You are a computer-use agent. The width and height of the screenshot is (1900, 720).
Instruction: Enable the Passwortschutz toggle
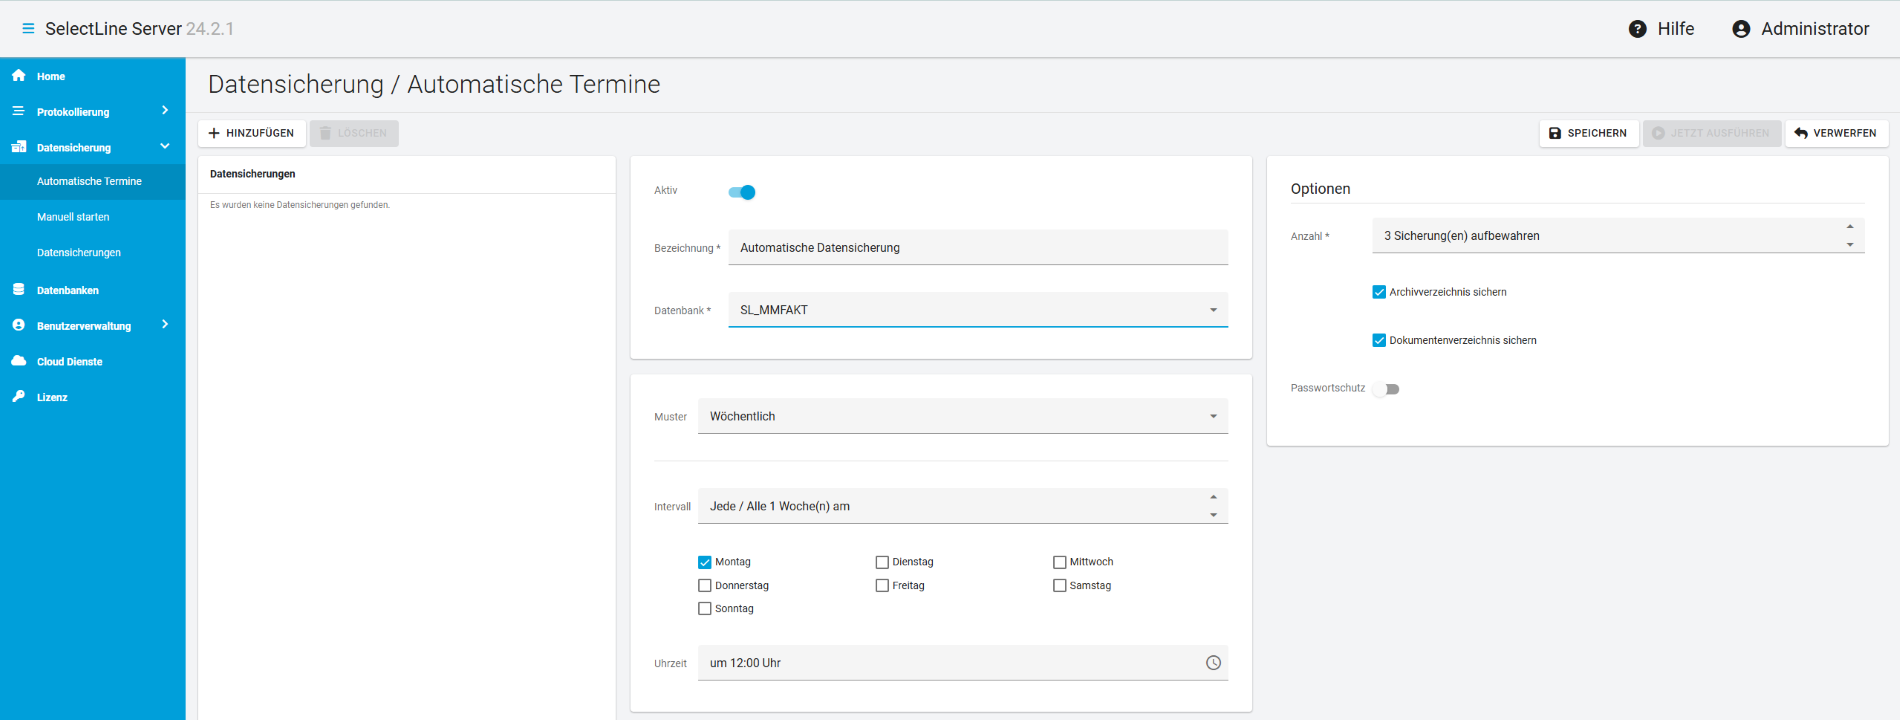pyautogui.click(x=1386, y=389)
